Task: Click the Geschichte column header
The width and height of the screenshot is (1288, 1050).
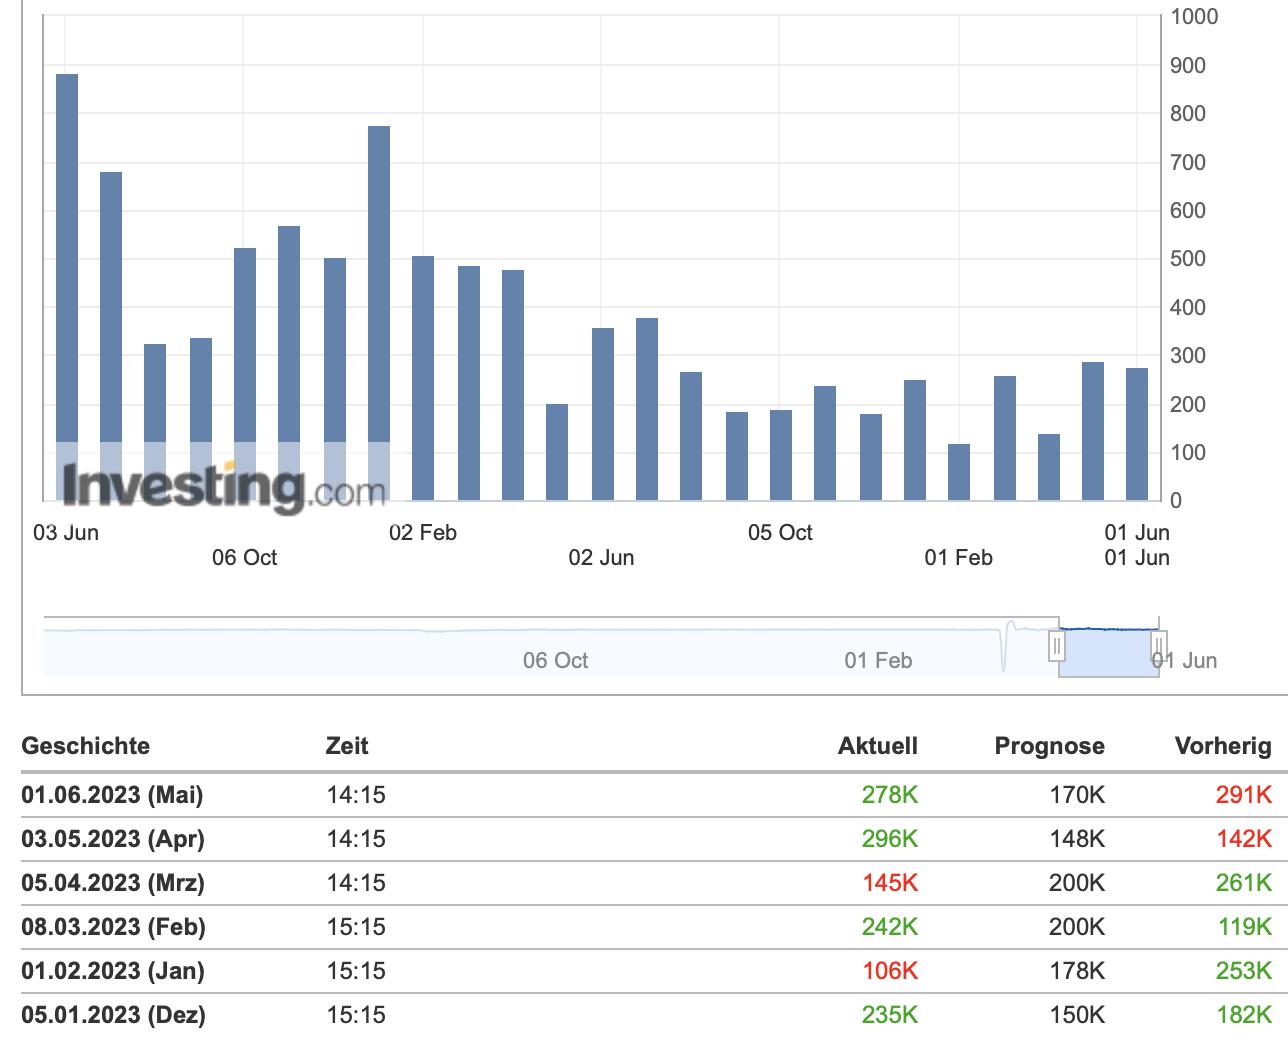Action: 86,746
